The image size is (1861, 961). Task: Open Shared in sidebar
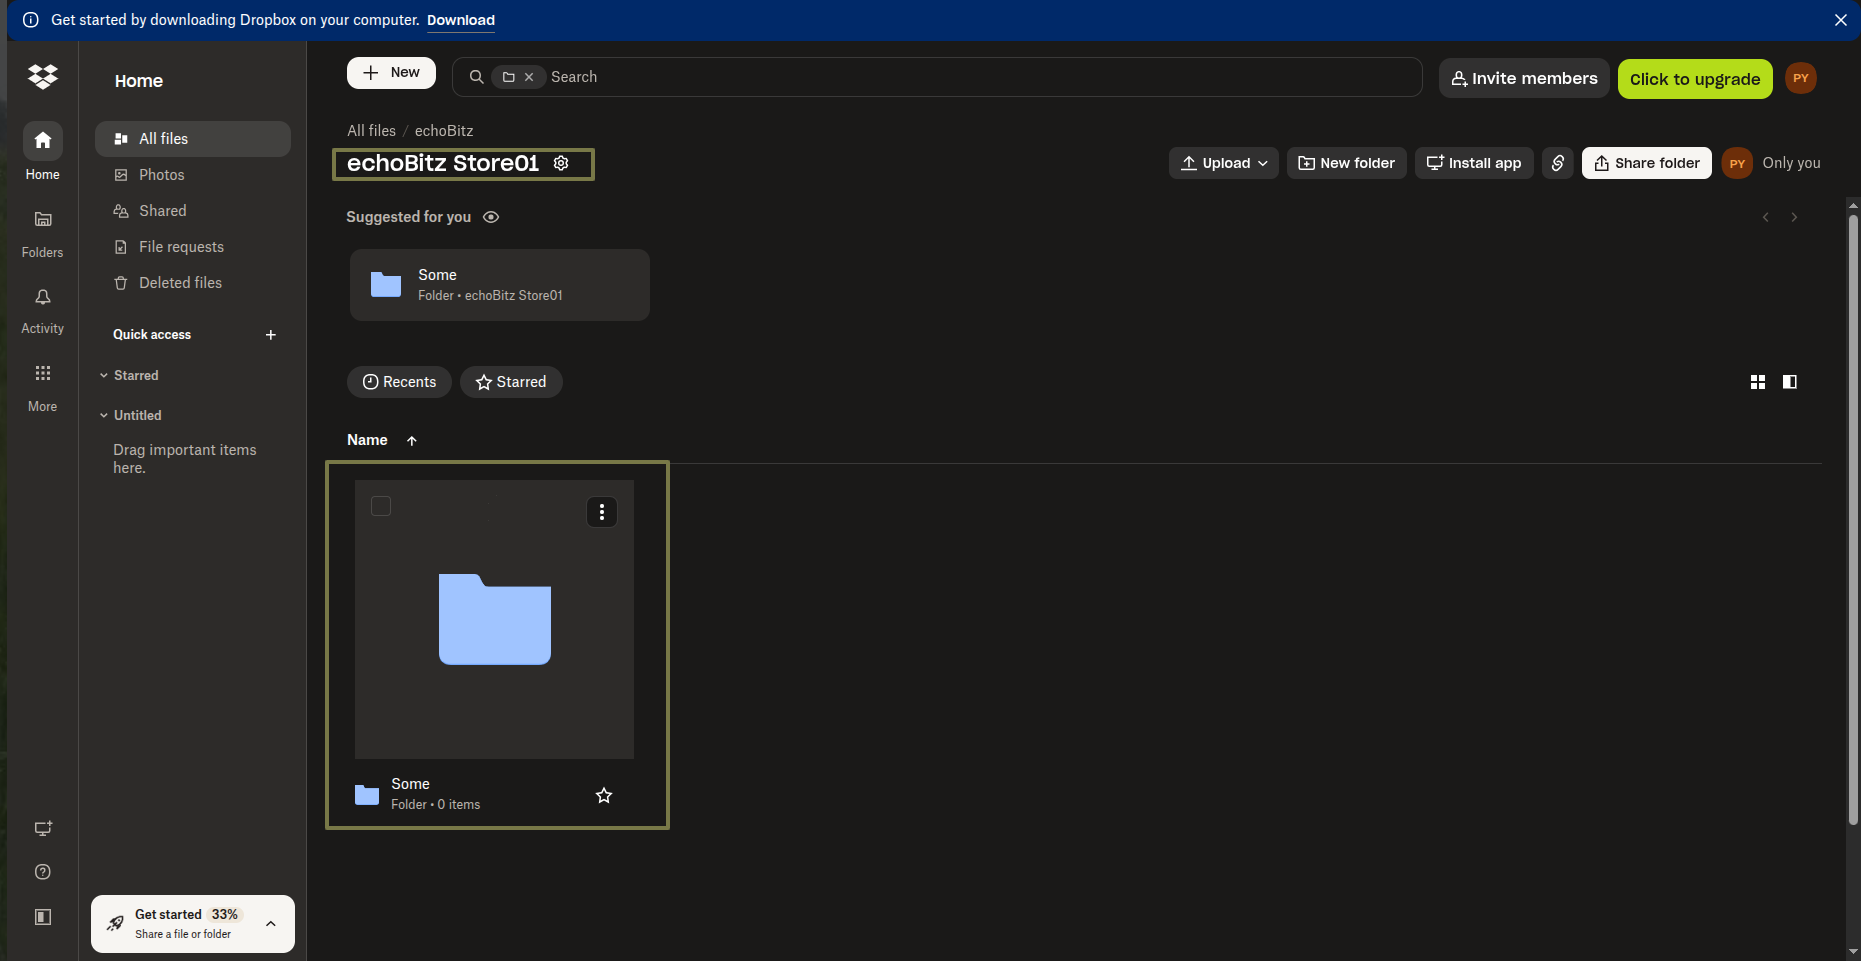pyautogui.click(x=193, y=211)
